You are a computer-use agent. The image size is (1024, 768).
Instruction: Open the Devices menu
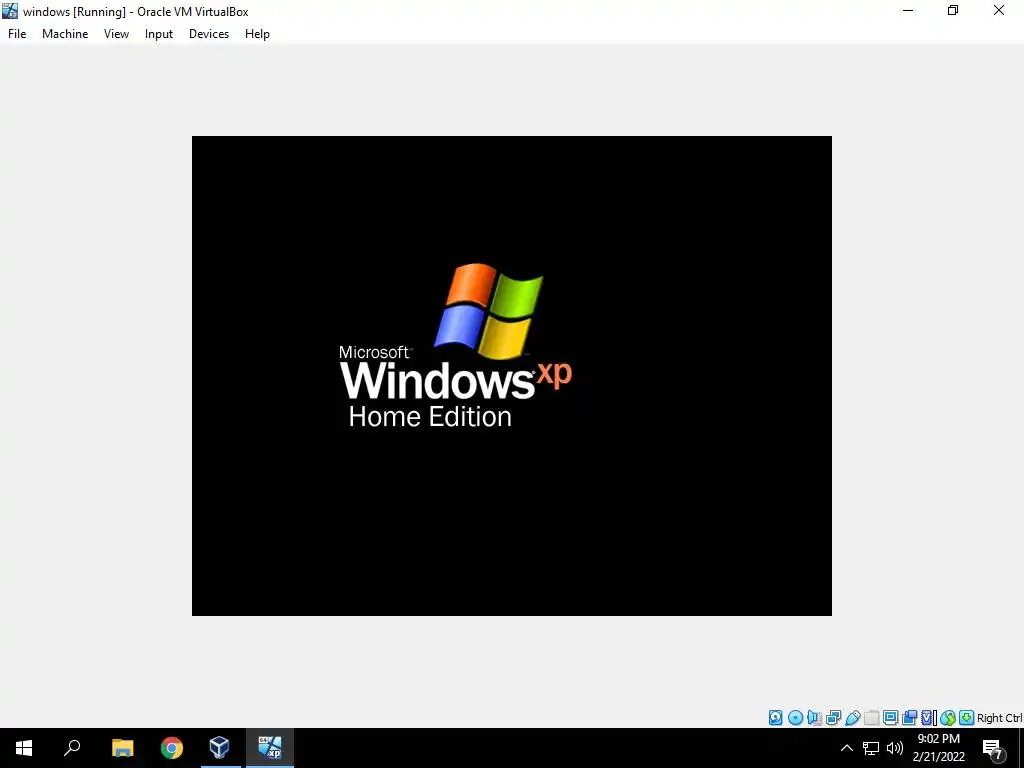tap(209, 34)
